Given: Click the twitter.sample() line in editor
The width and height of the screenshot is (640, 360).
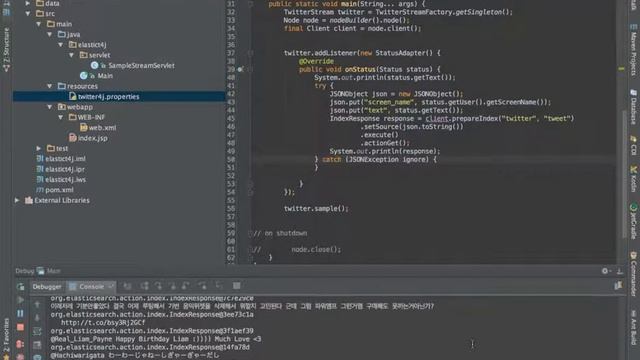Looking at the screenshot, I should click(x=316, y=209).
